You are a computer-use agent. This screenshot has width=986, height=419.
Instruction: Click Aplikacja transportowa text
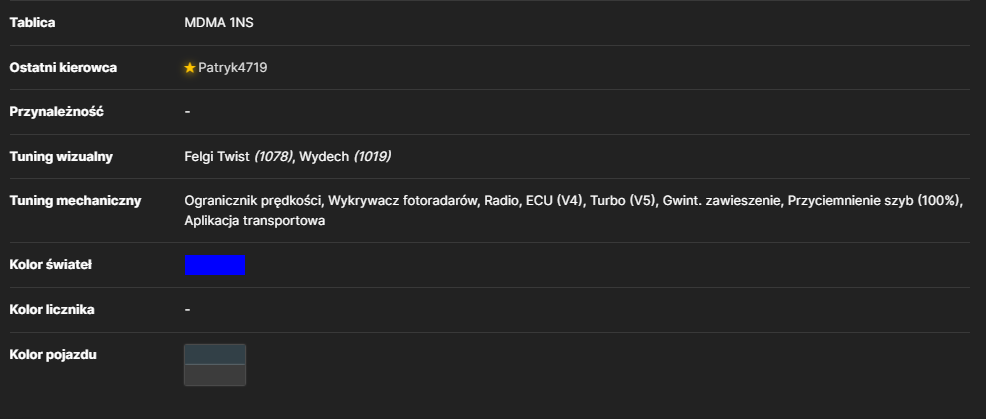(255, 221)
